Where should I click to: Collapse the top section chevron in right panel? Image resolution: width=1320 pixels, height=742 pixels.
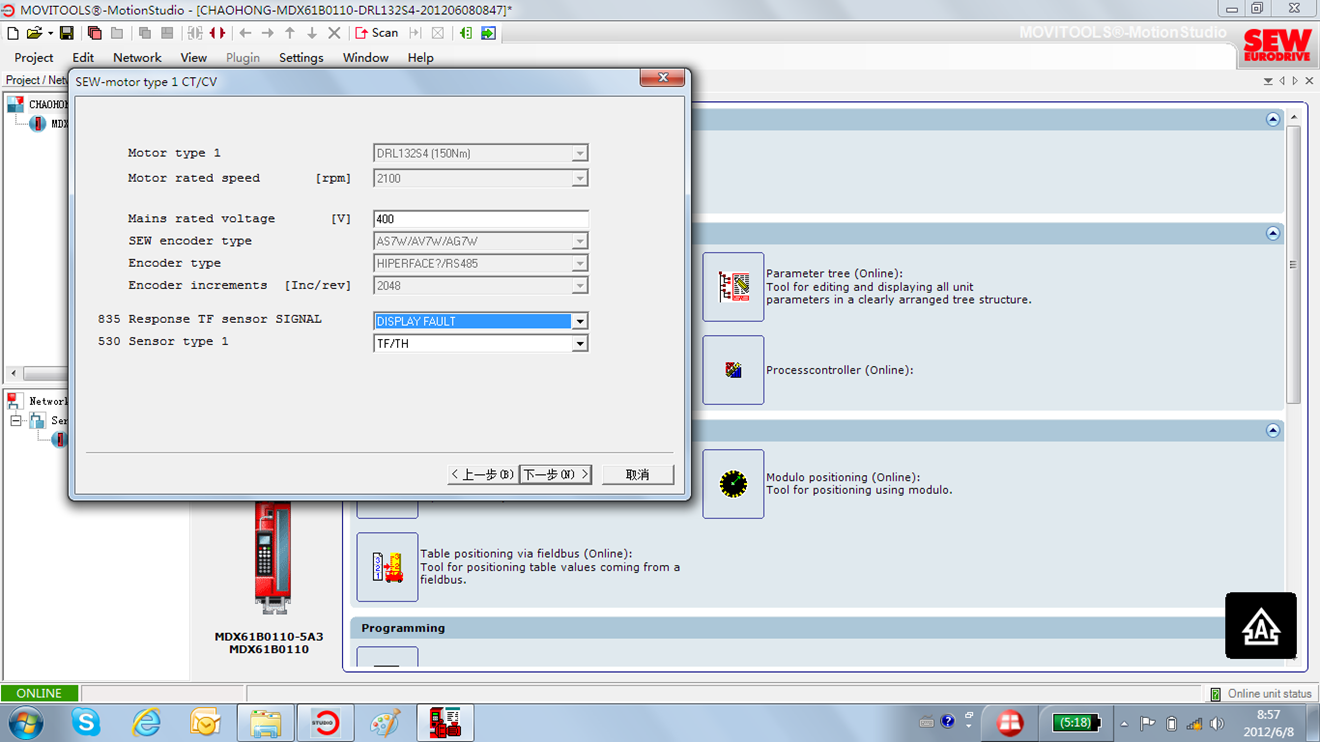pyautogui.click(x=1272, y=119)
